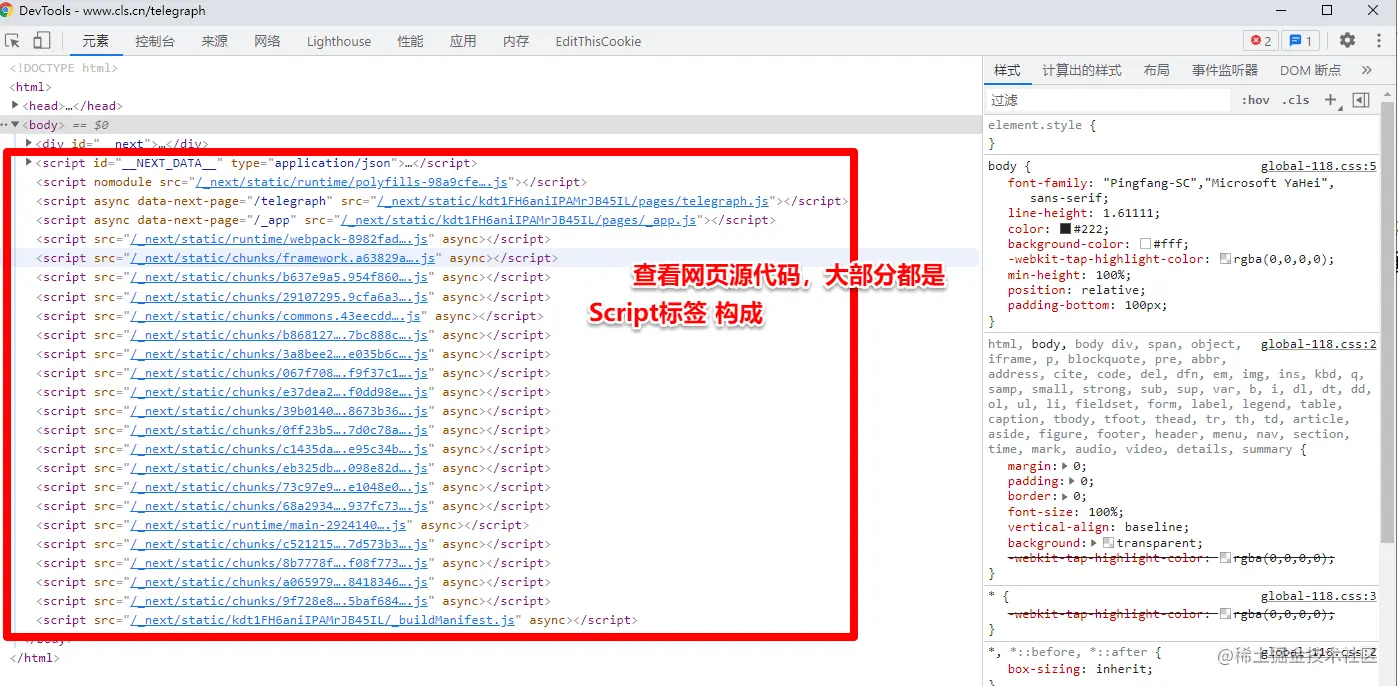Open the #fff background-color swatch
1398x686 pixels.
point(1145,244)
